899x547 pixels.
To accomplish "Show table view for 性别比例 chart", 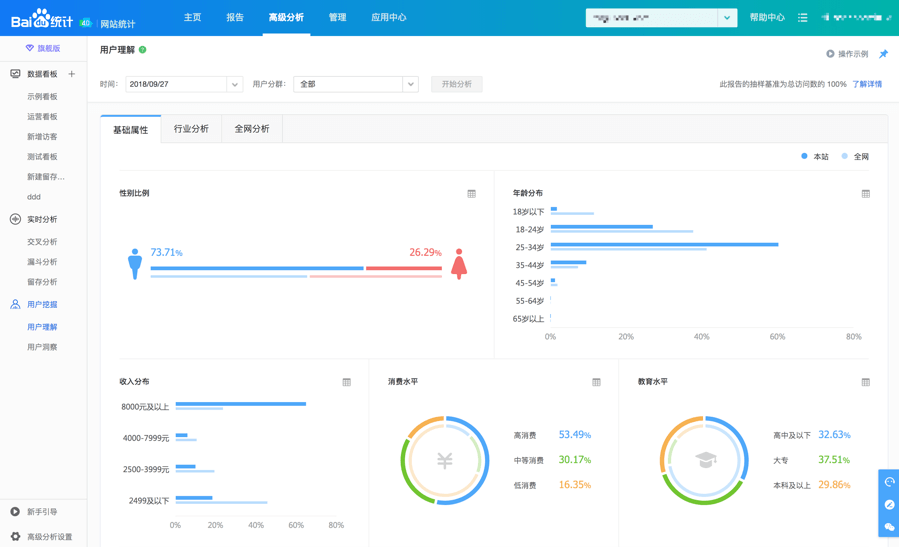I will 471,194.
